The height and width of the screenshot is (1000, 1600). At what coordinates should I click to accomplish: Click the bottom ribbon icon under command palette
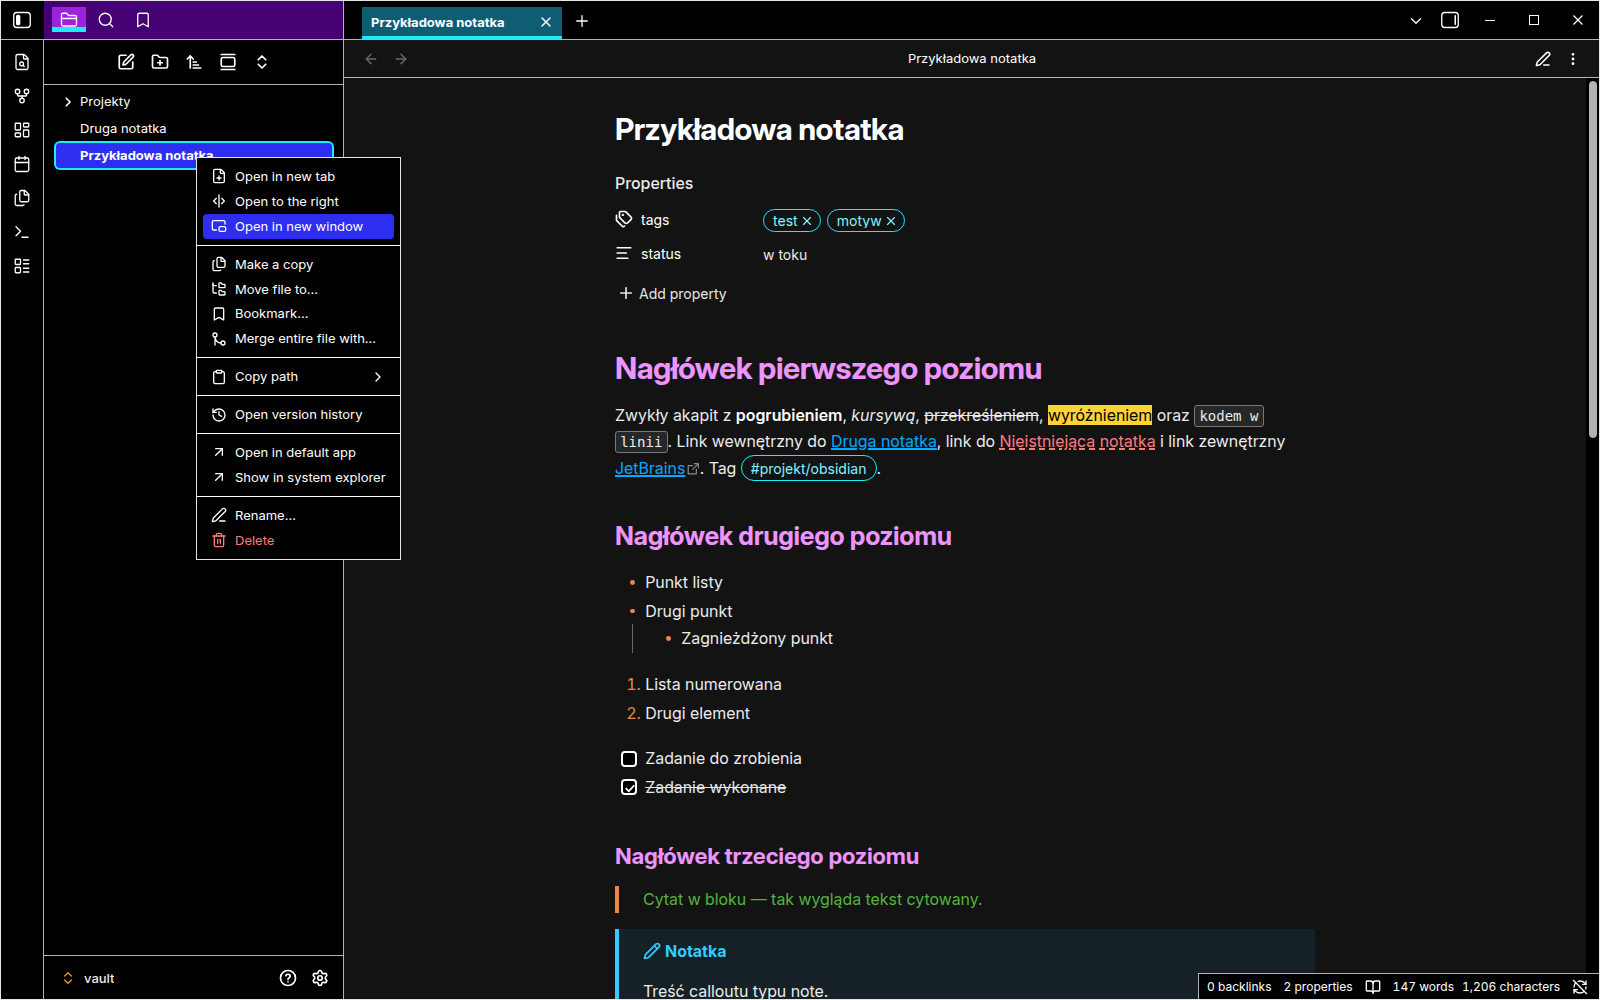(22, 266)
